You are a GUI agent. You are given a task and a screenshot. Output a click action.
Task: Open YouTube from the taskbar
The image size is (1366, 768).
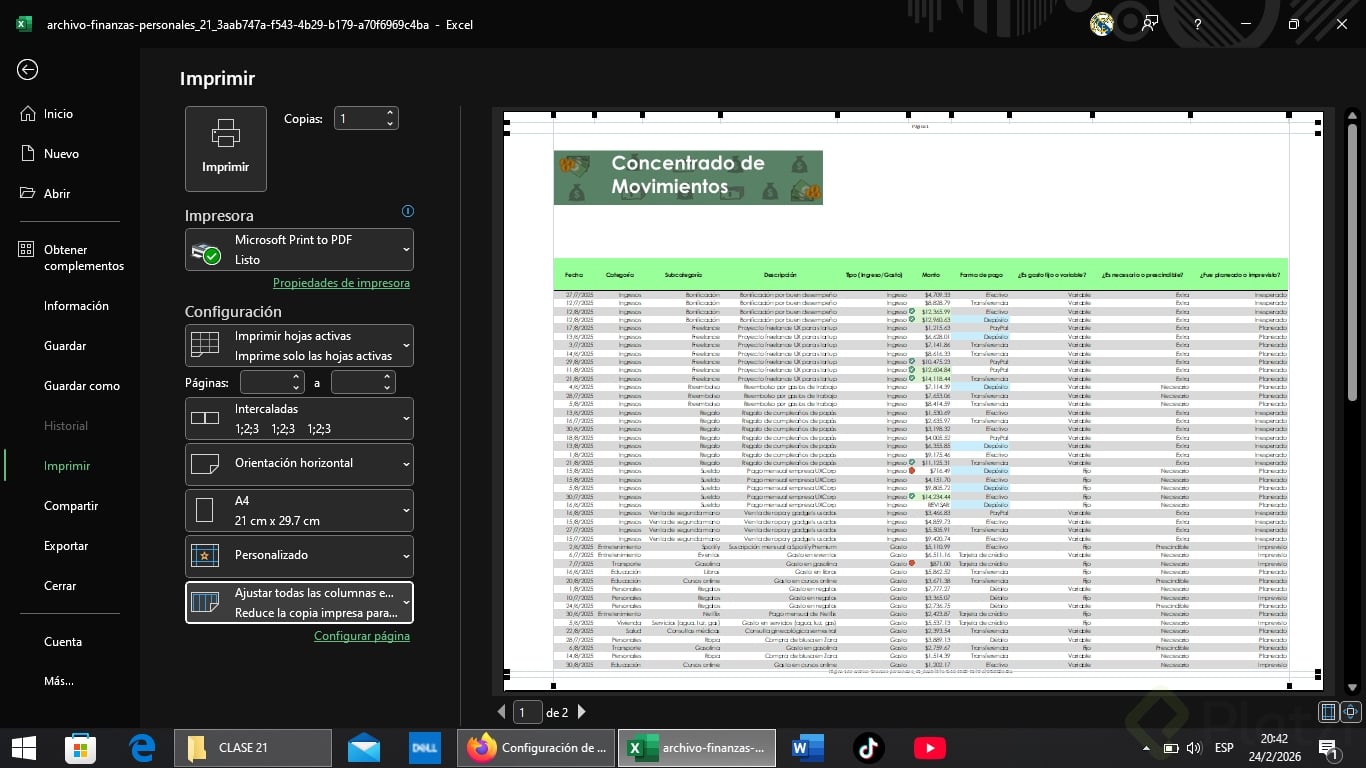point(929,747)
